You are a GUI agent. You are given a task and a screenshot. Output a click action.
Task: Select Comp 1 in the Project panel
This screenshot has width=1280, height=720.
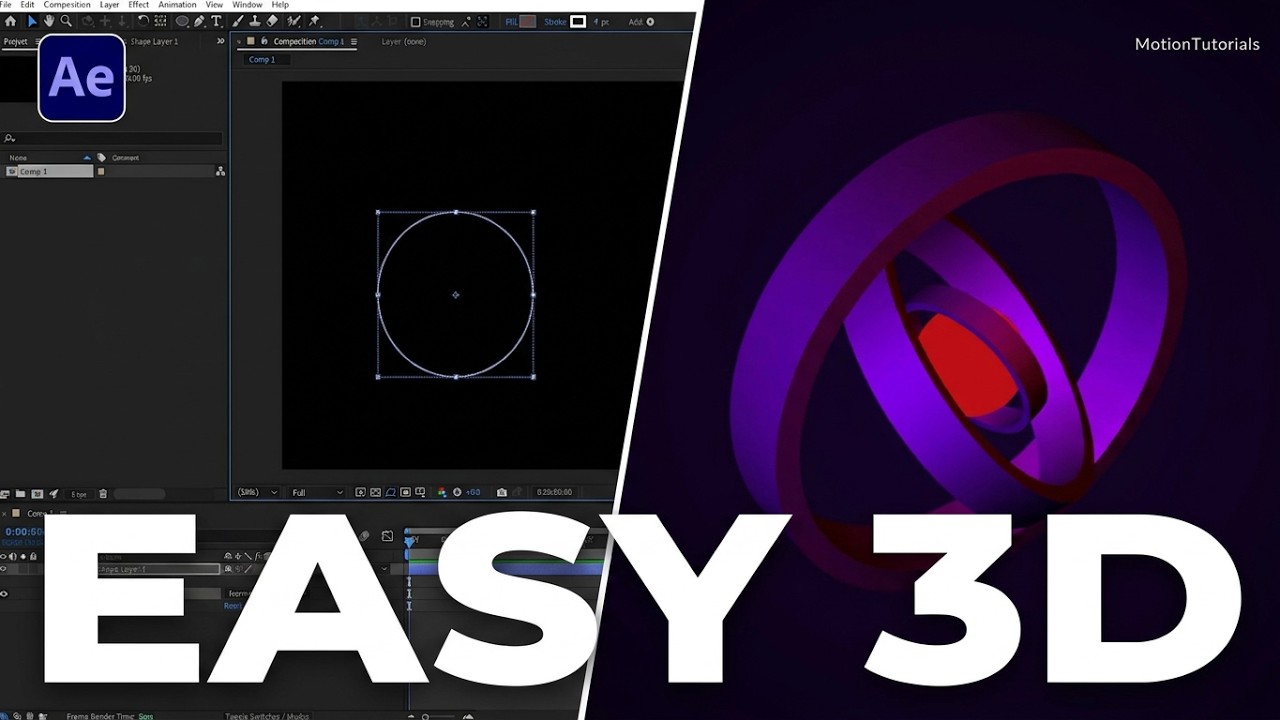(49, 172)
